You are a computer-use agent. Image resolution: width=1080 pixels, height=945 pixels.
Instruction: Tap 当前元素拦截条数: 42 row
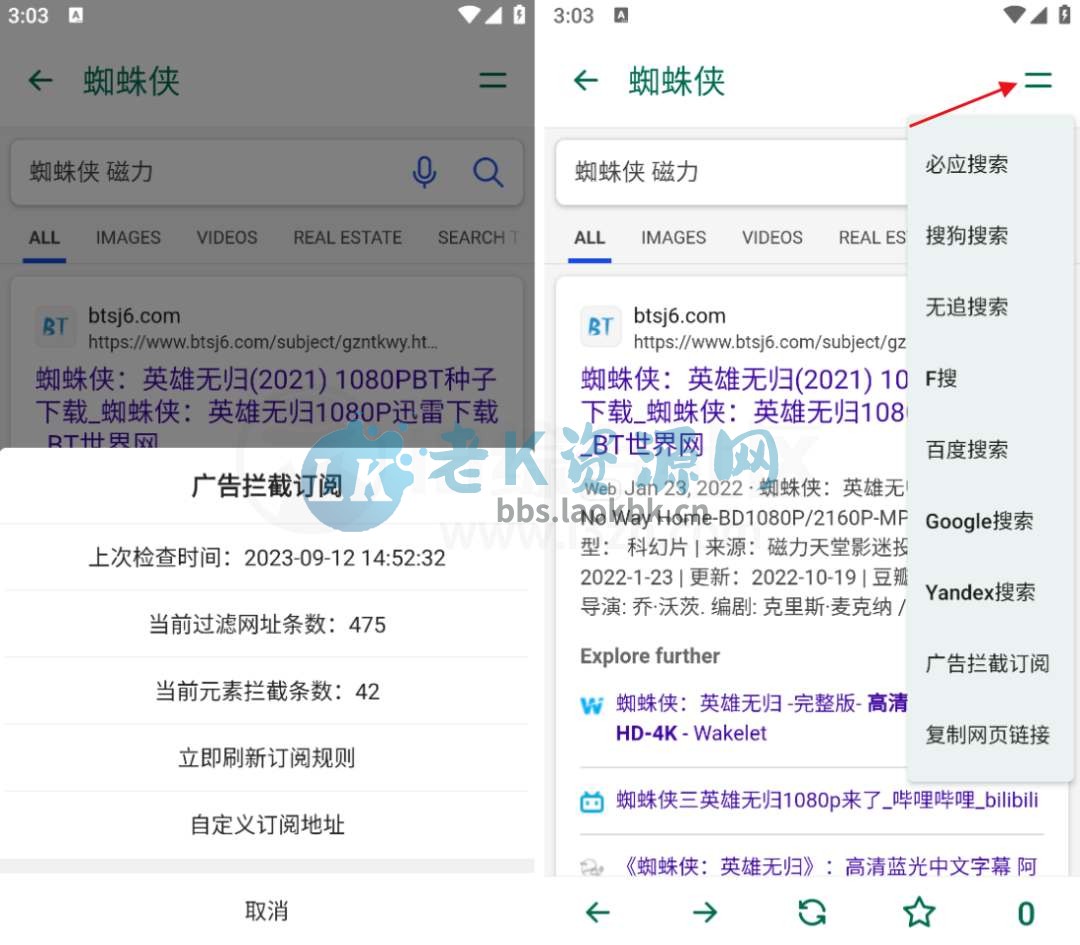(267, 691)
